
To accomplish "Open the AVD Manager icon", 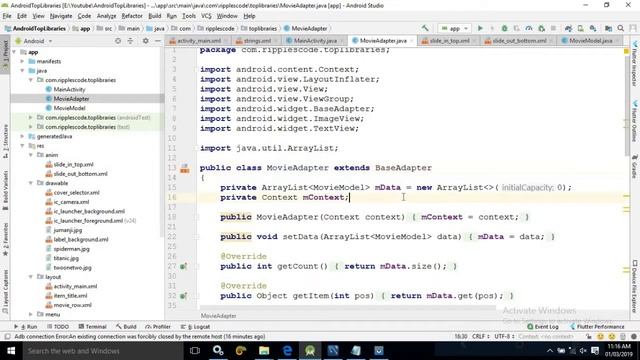I will pos(580,28).
